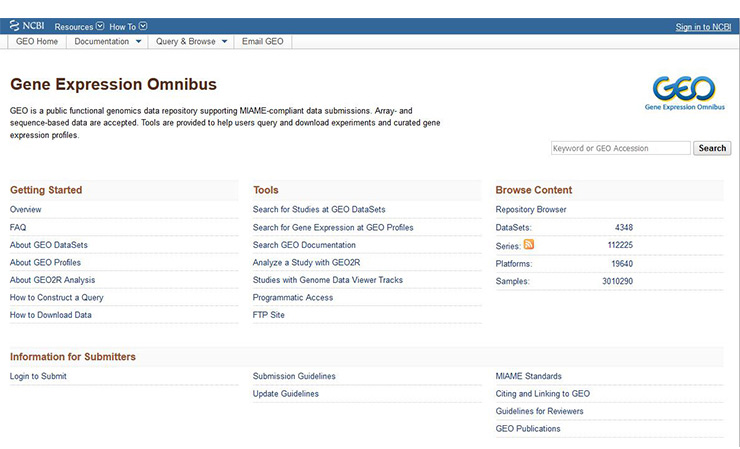The image size is (740, 449).
Task: Open Search for Studies at GEO DataSets
Action: pyautogui.click(x=319, y=210)
